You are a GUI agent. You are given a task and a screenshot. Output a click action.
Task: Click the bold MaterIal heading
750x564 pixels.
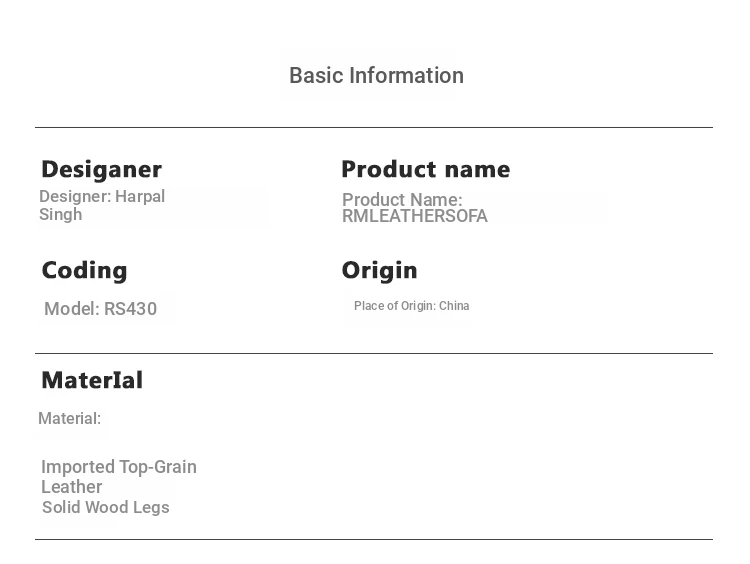point(92,380)
